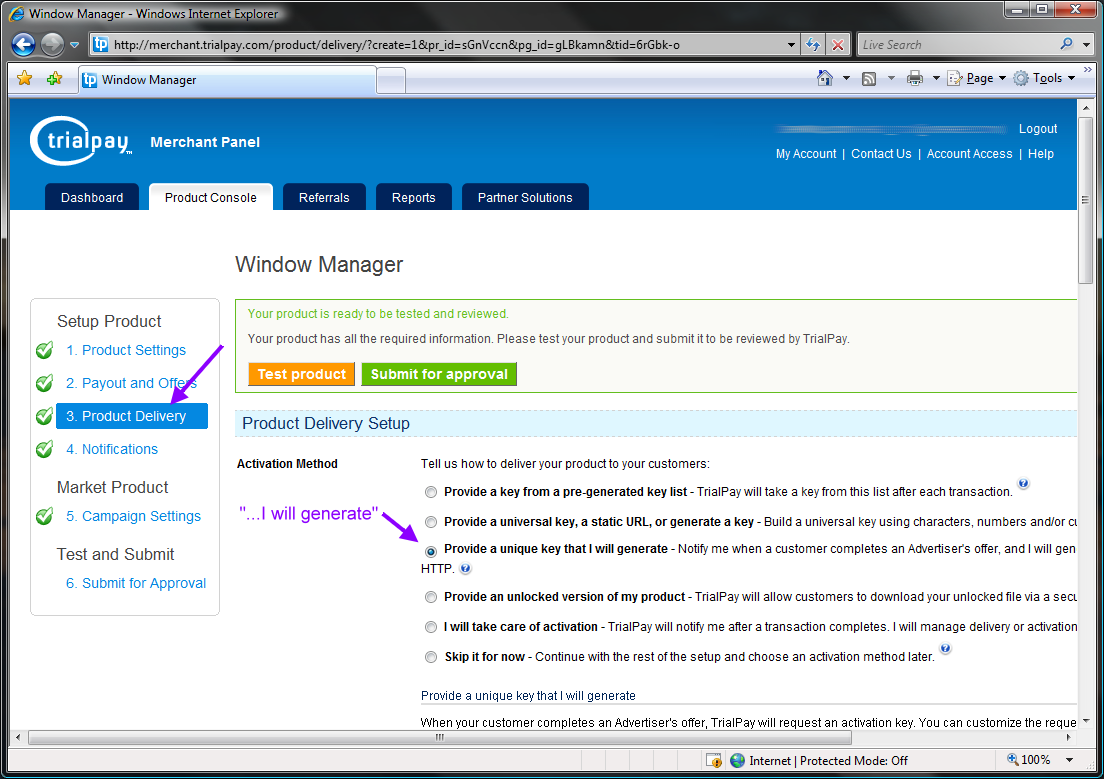Screen dimensions: 1104x779
Task: Click the Live Search input box
Action: 958,44
